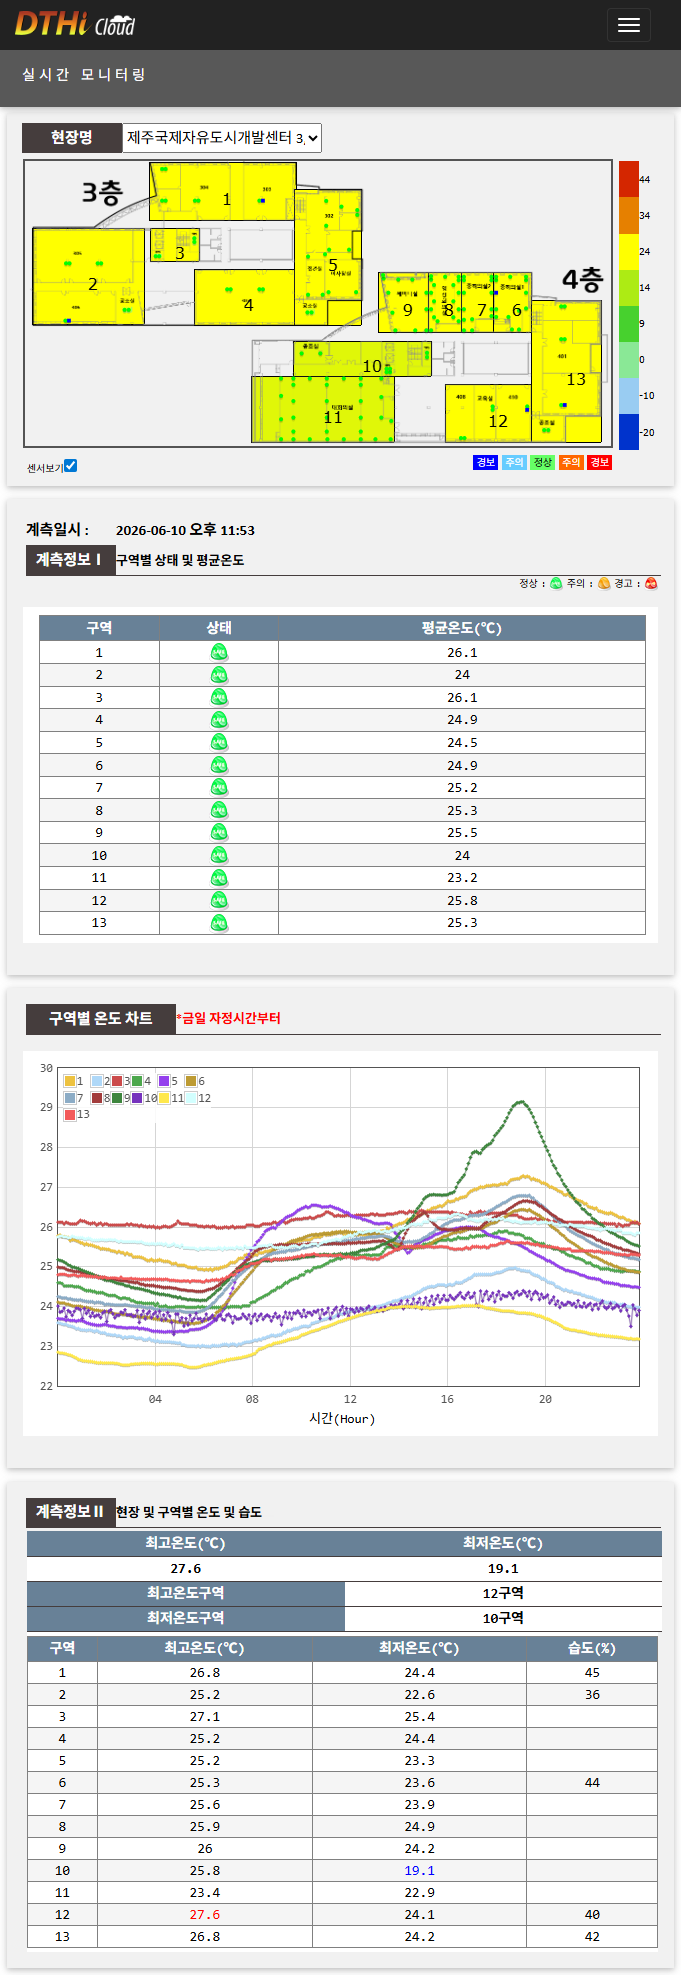Click chart legend swatch for series 6
The width and height of the screenshot is (681, 1975).
pos(191,1081)
